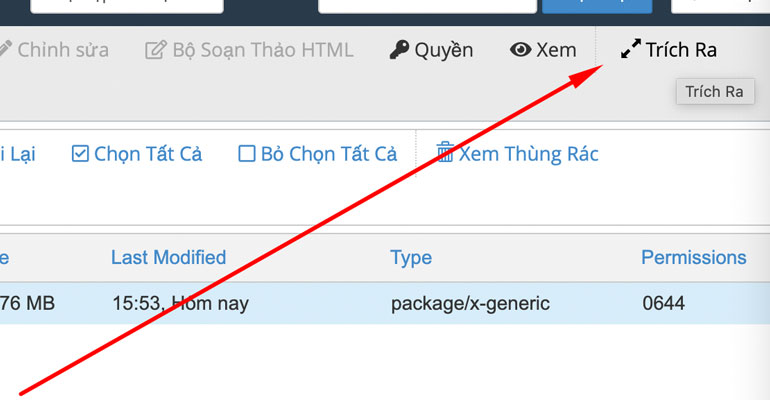
Task: Tick the Chọn Tất Cả checkbox icon
Action: [x=80, y=154]
